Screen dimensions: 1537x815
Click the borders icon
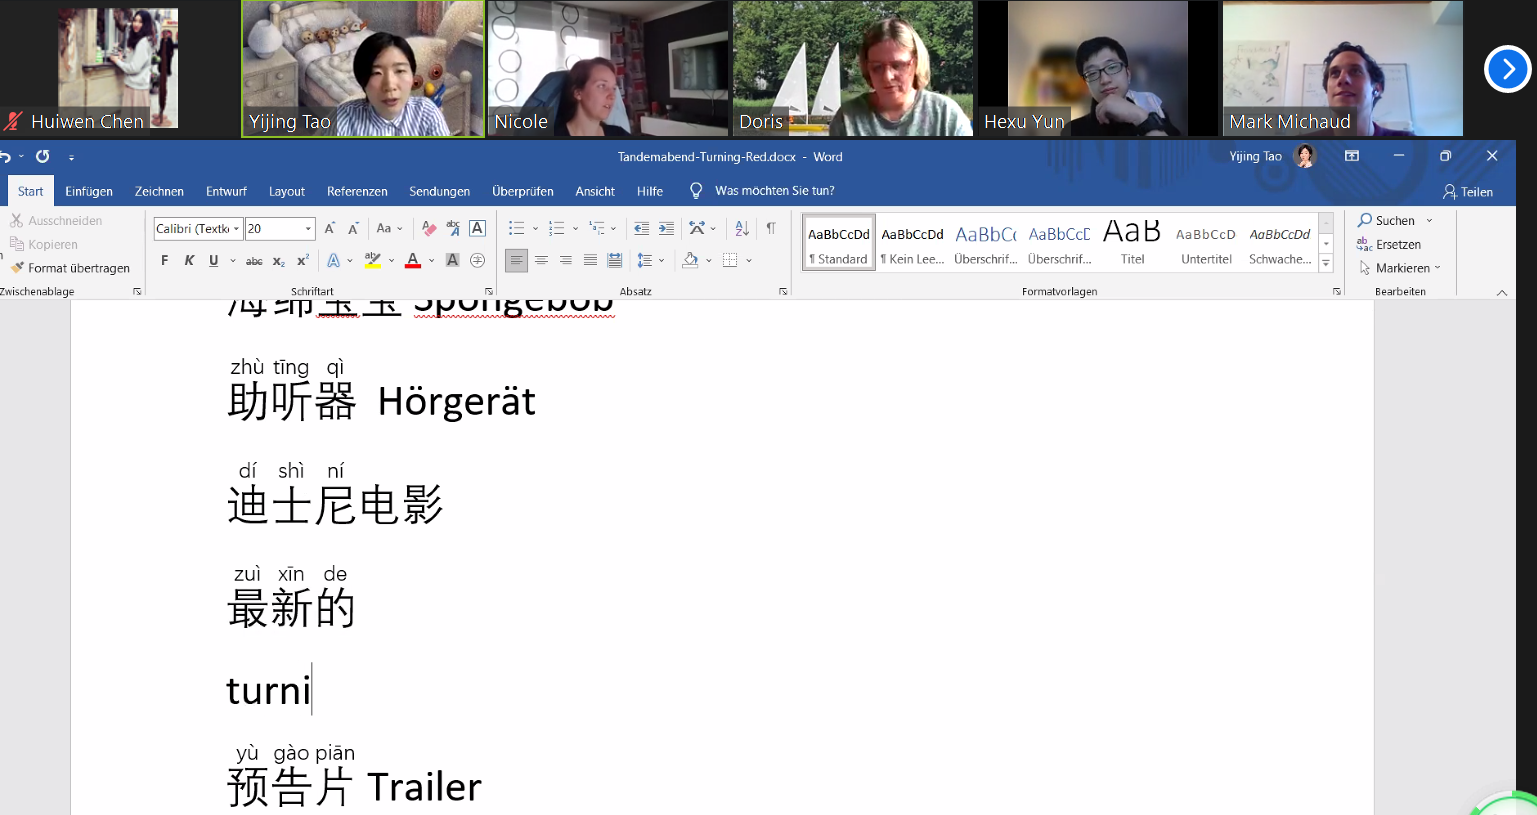pos(730,261)
